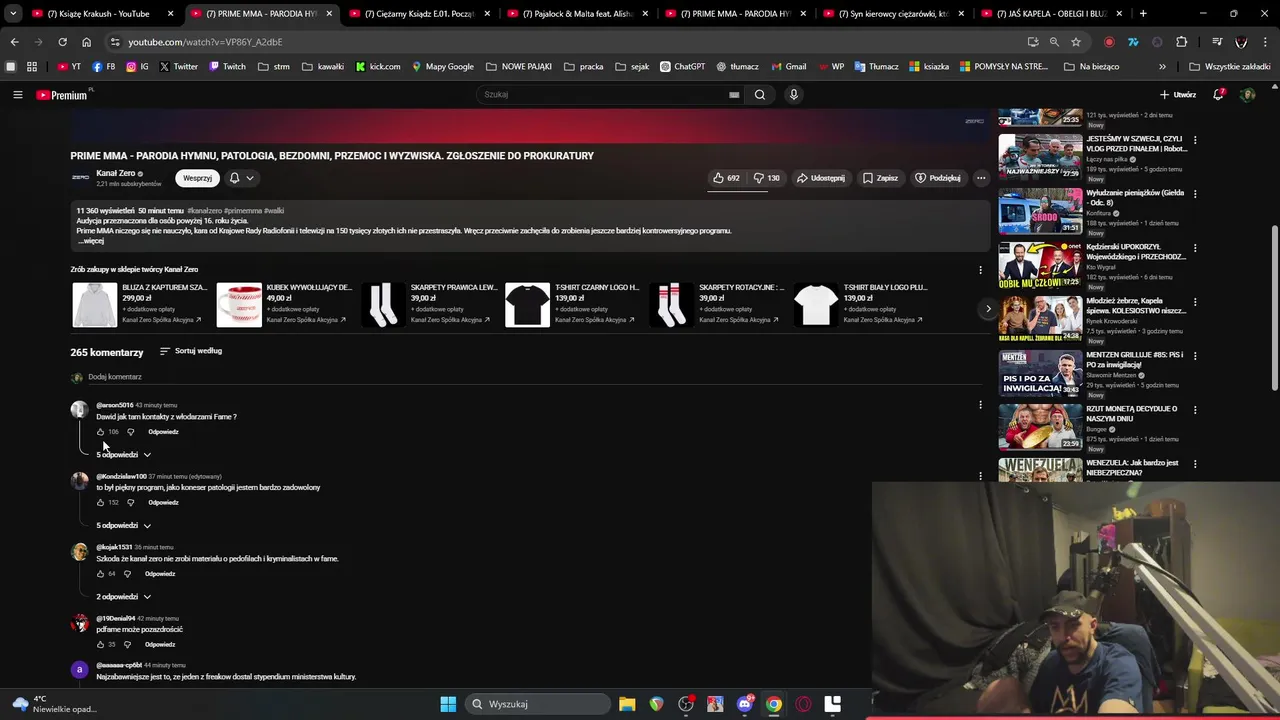
Task: Click the Wesprzyj button
Action: click(x=197, y=178)
